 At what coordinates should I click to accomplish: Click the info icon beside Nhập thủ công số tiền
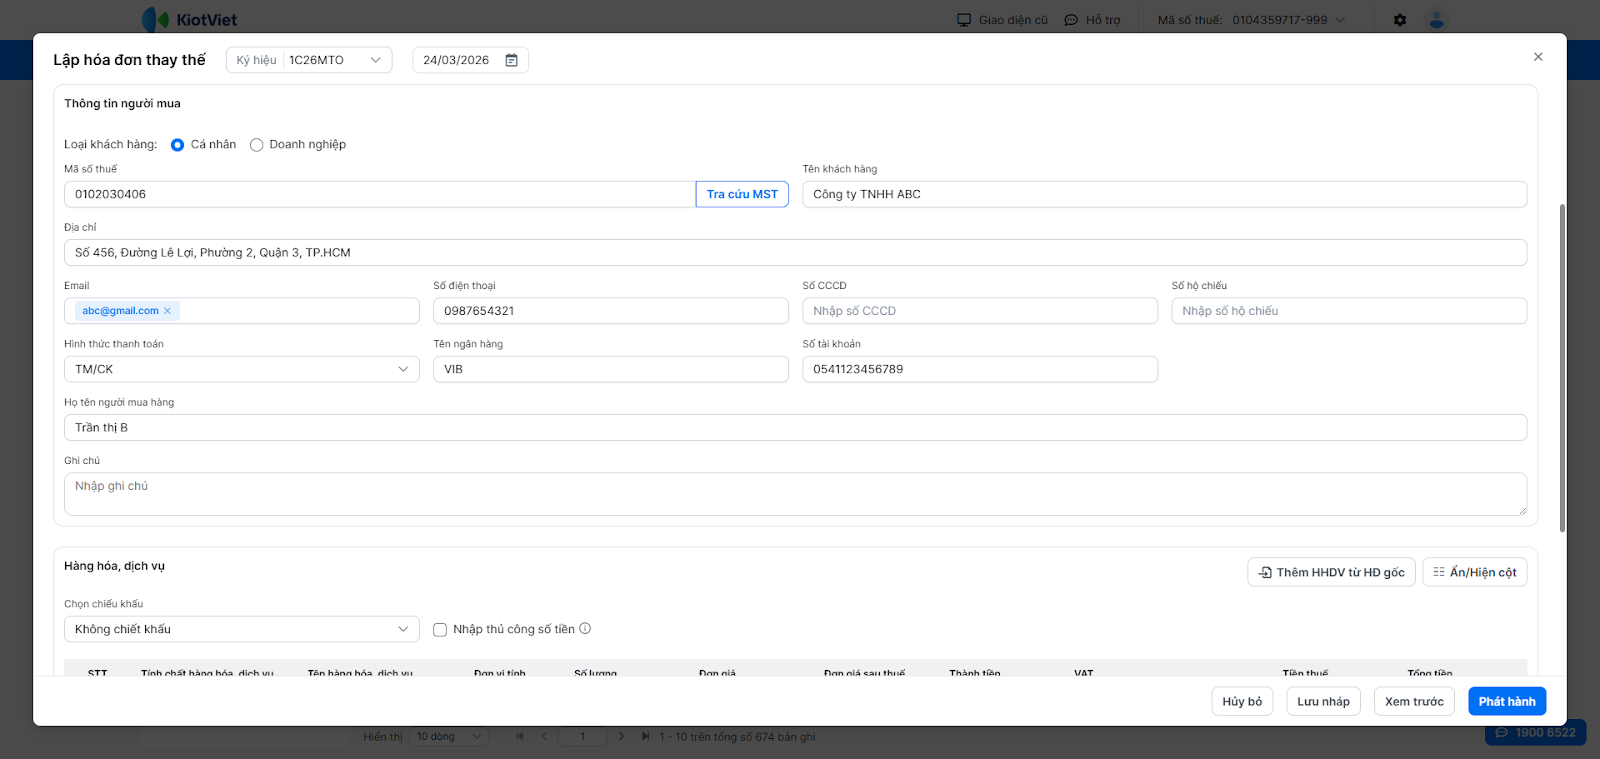585,629
